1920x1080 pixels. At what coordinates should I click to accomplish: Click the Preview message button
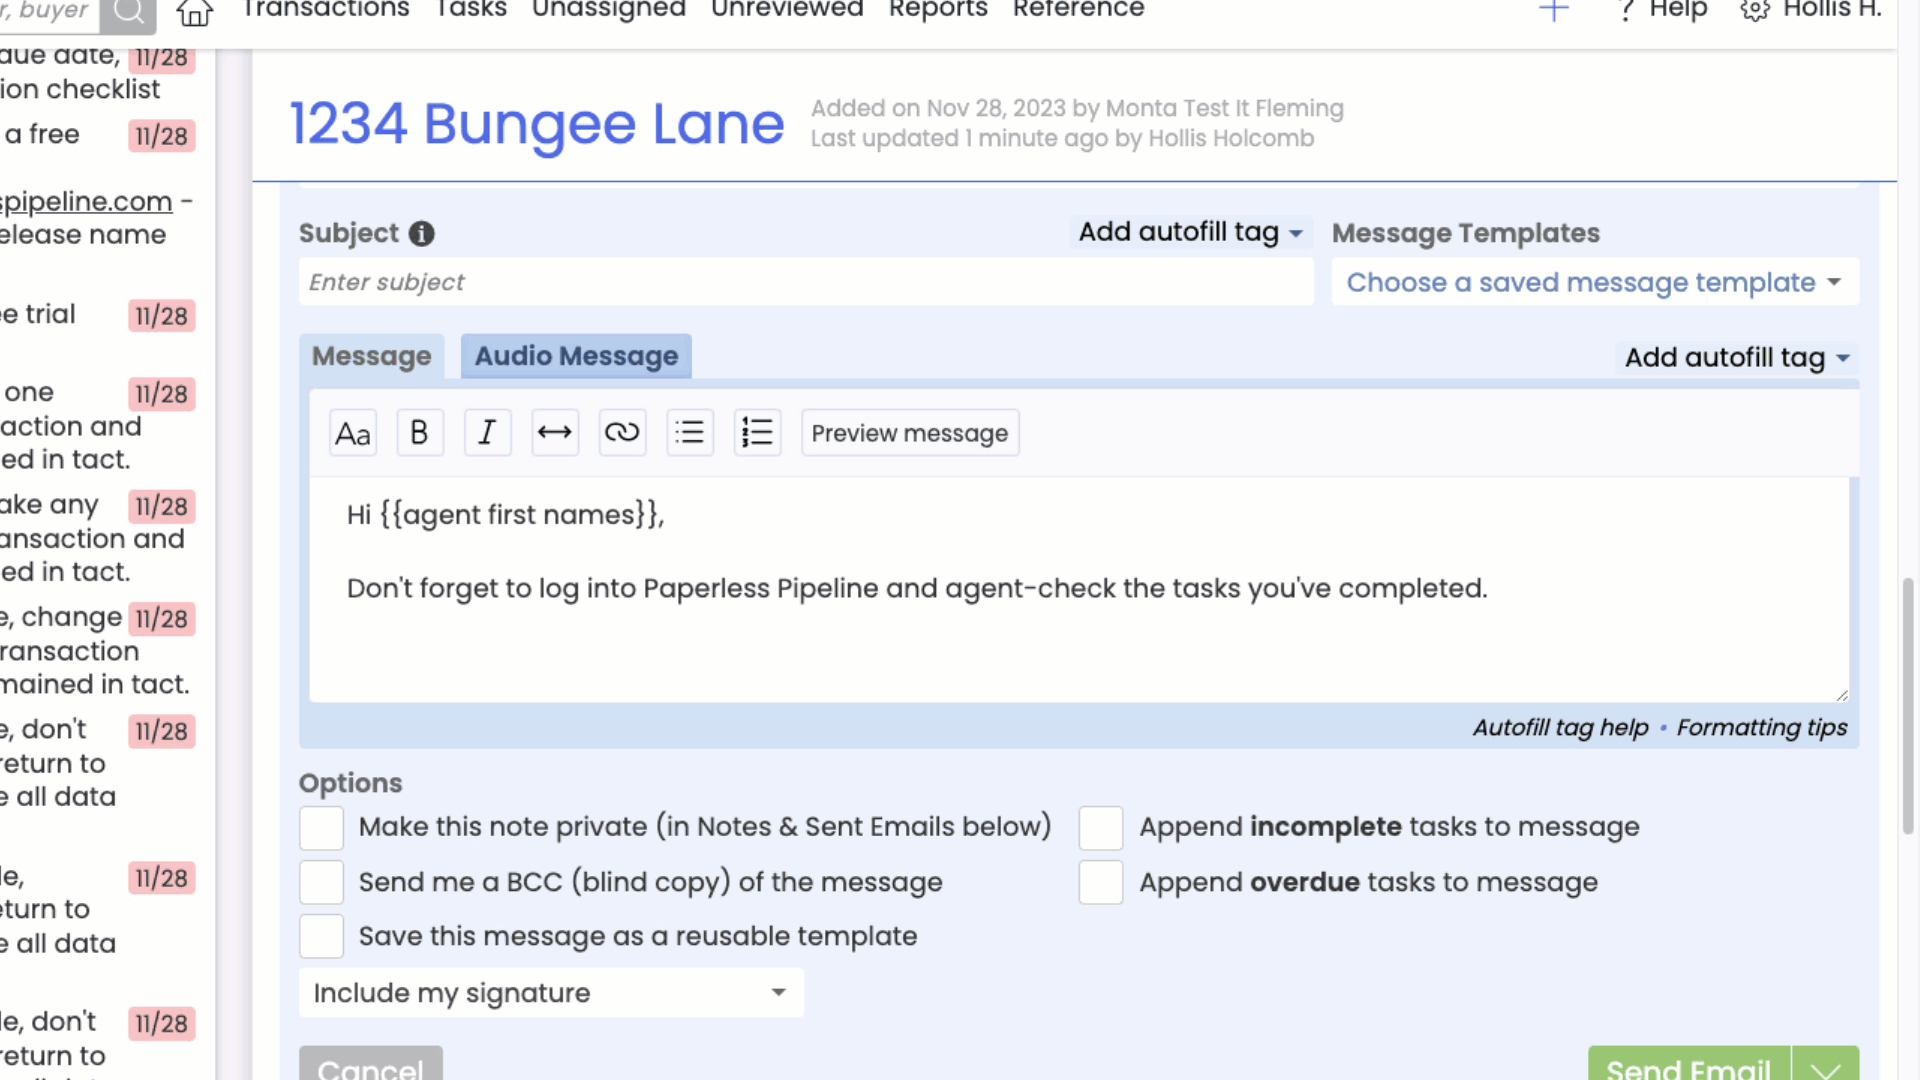click(x=909, y=433)
